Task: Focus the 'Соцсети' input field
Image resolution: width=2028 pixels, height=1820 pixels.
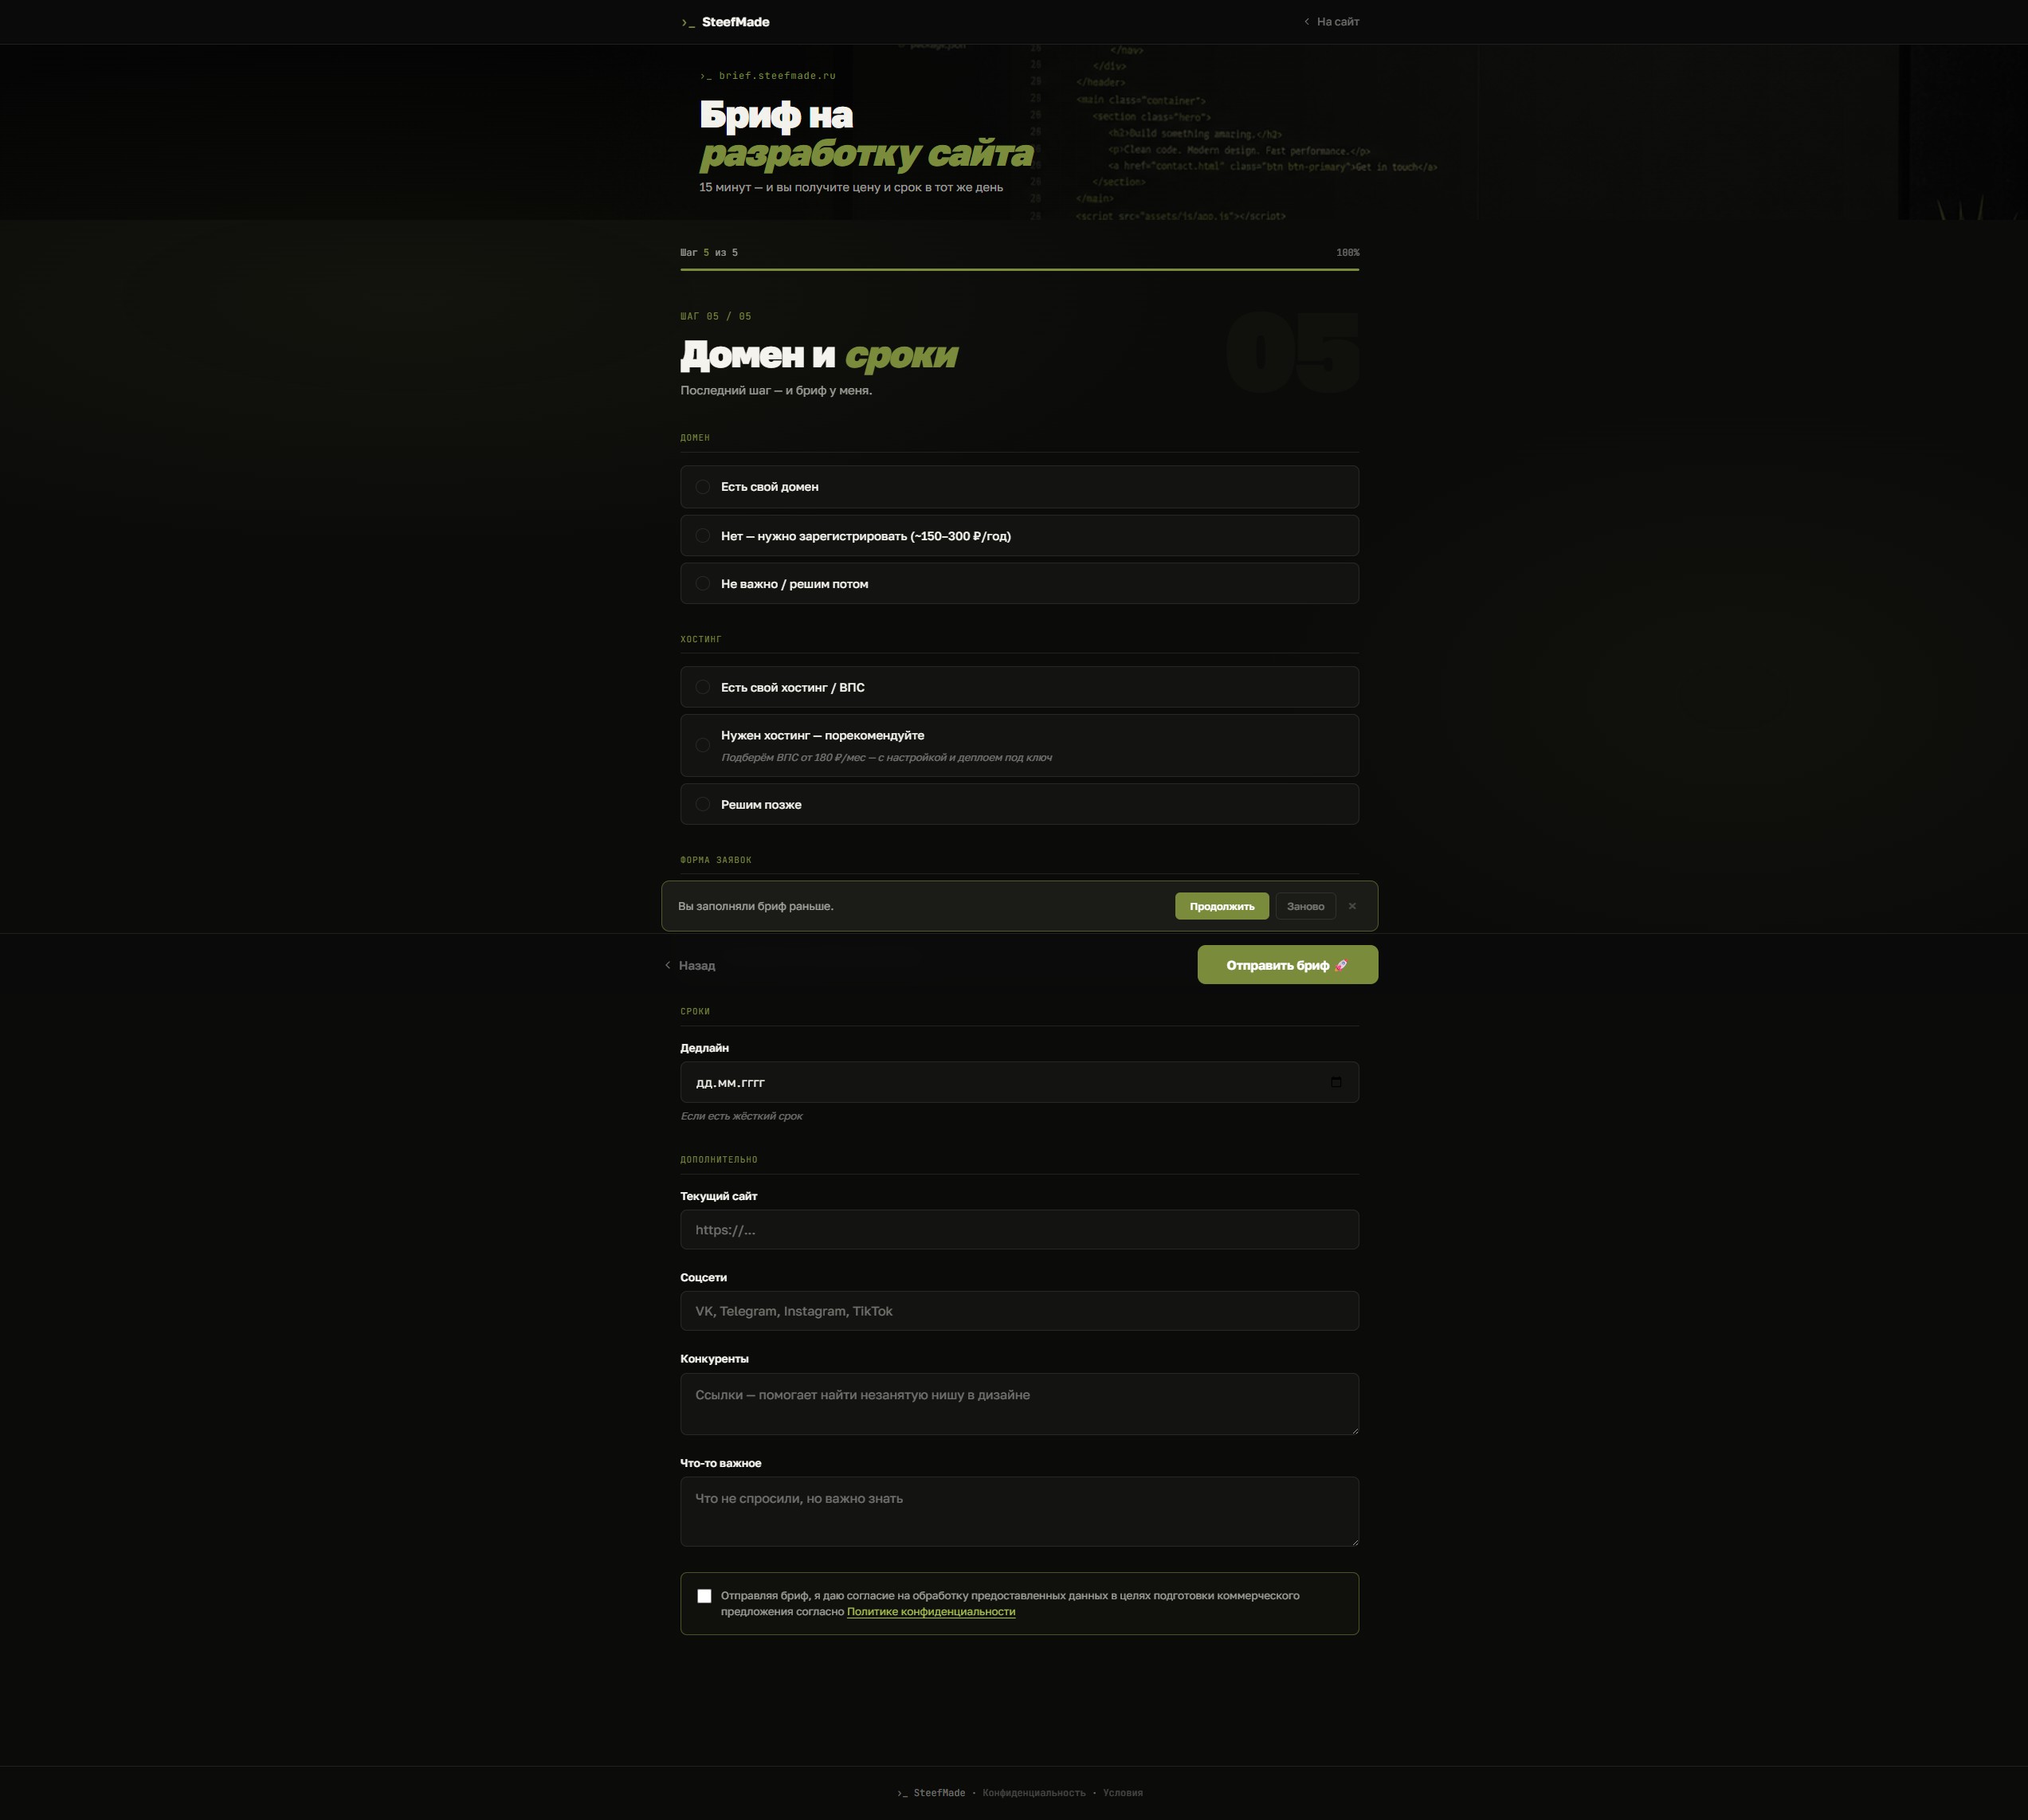Action: pos(1019,1311)
